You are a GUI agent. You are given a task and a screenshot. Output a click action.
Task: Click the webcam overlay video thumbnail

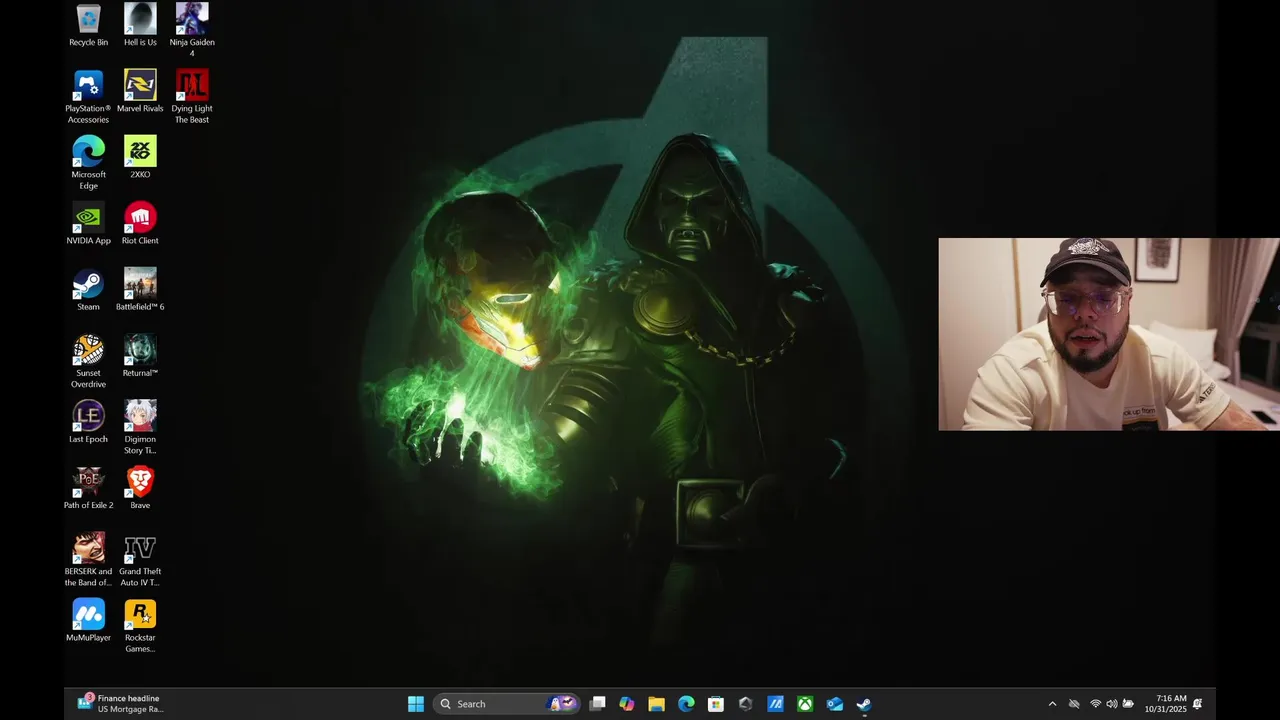click(x=1109, y=334)
